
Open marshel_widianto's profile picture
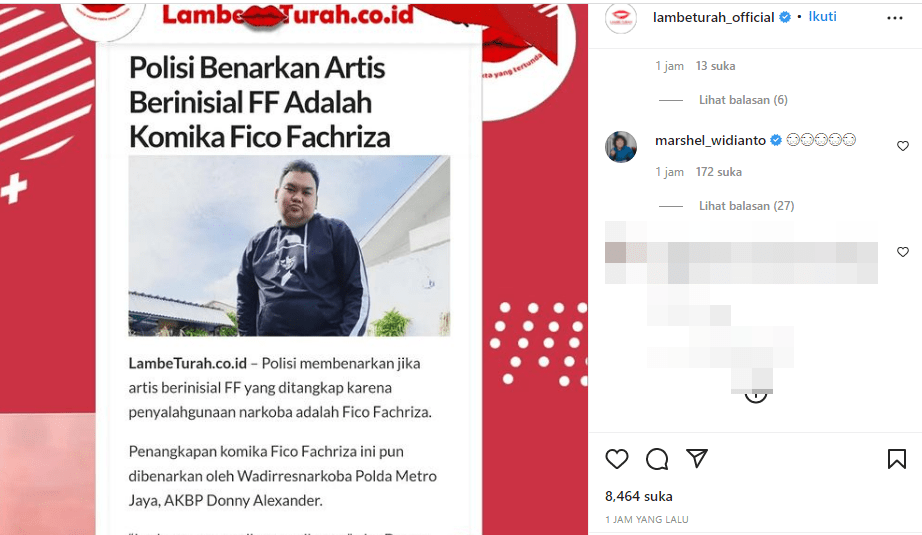coord(621,147)
